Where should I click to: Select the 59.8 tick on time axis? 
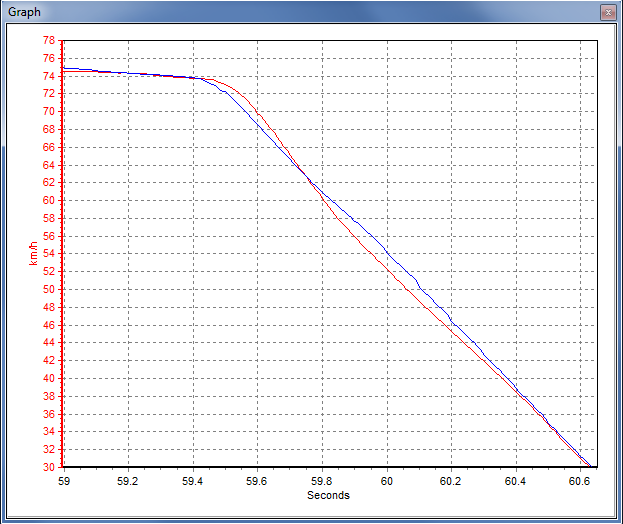pos(322,480)
